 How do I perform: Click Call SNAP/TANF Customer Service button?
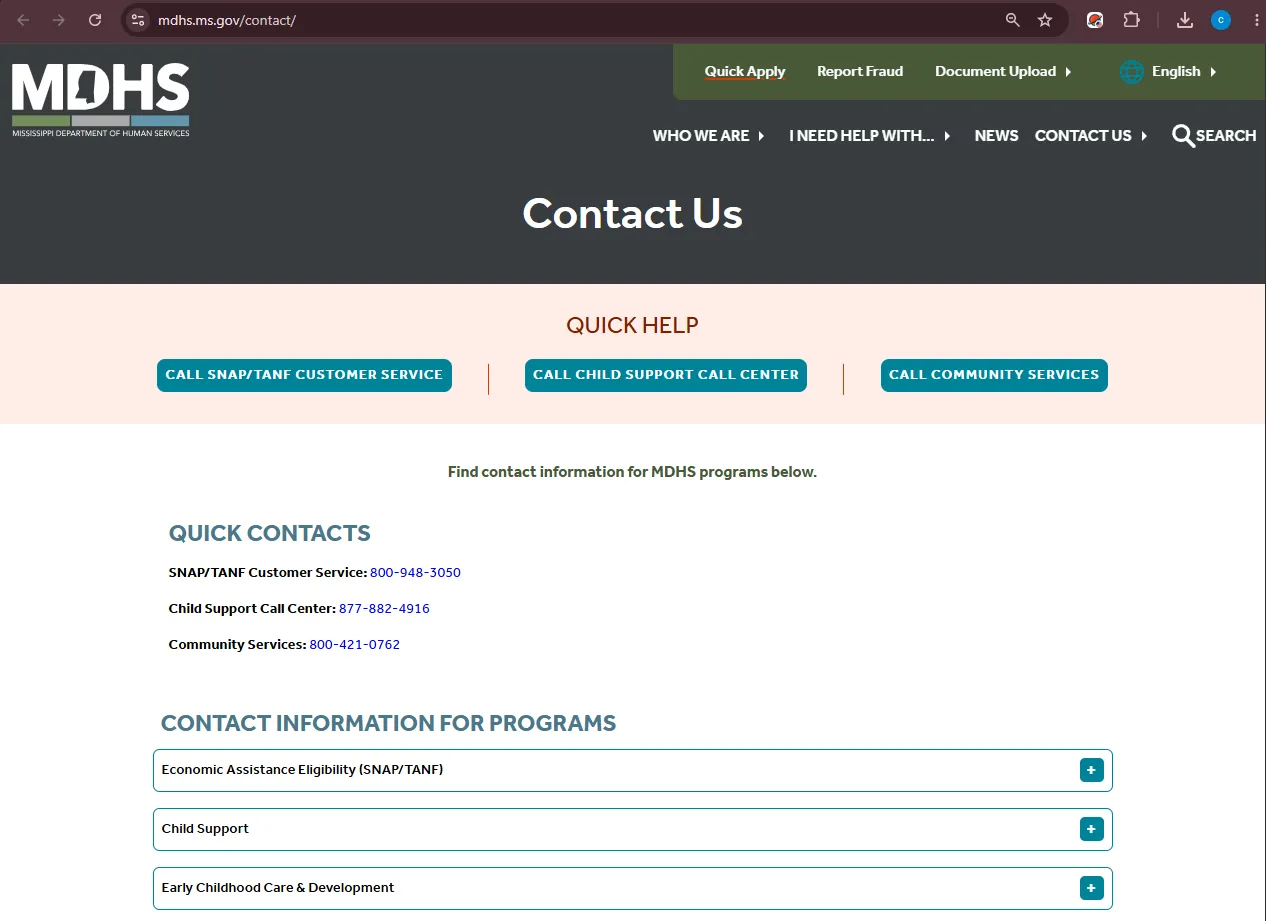pos(304,375)
